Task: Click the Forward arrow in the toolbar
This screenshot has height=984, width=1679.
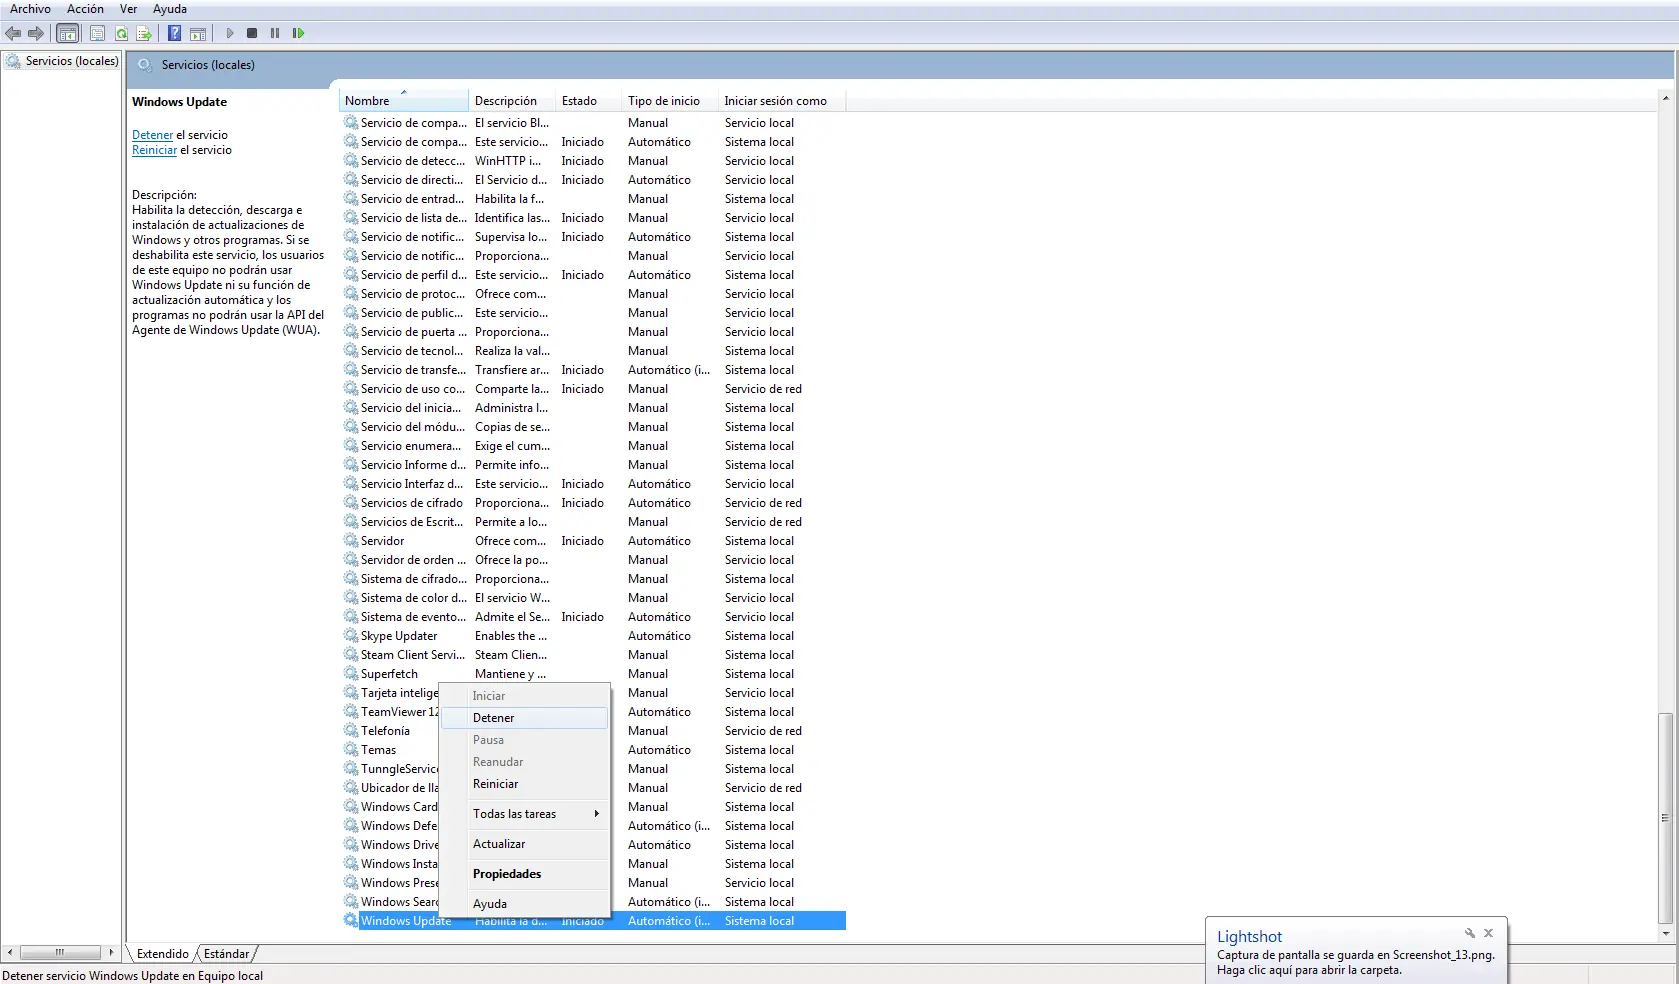Action: [36, 33]
